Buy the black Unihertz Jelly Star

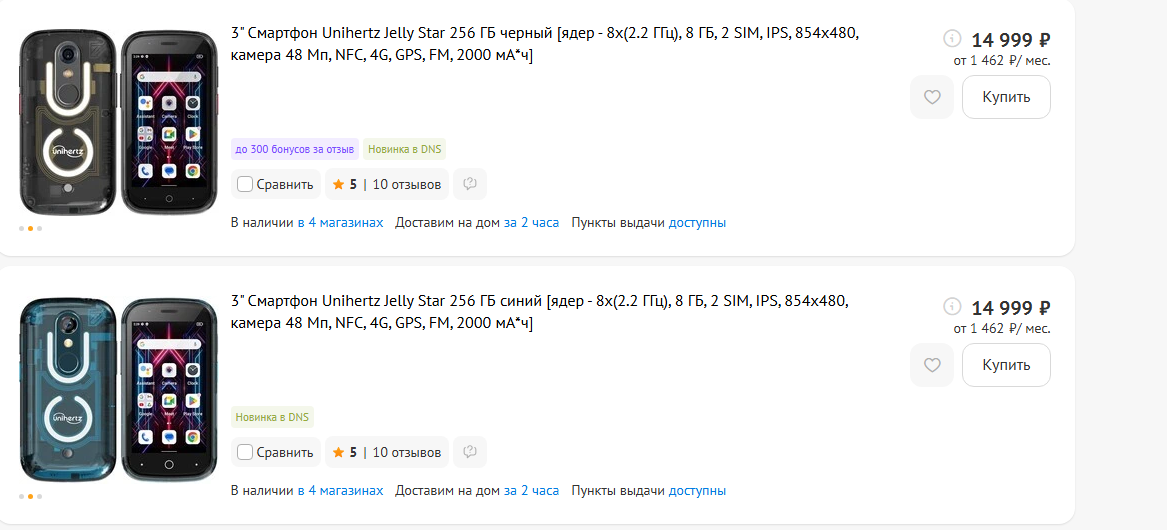point(1006,97)
